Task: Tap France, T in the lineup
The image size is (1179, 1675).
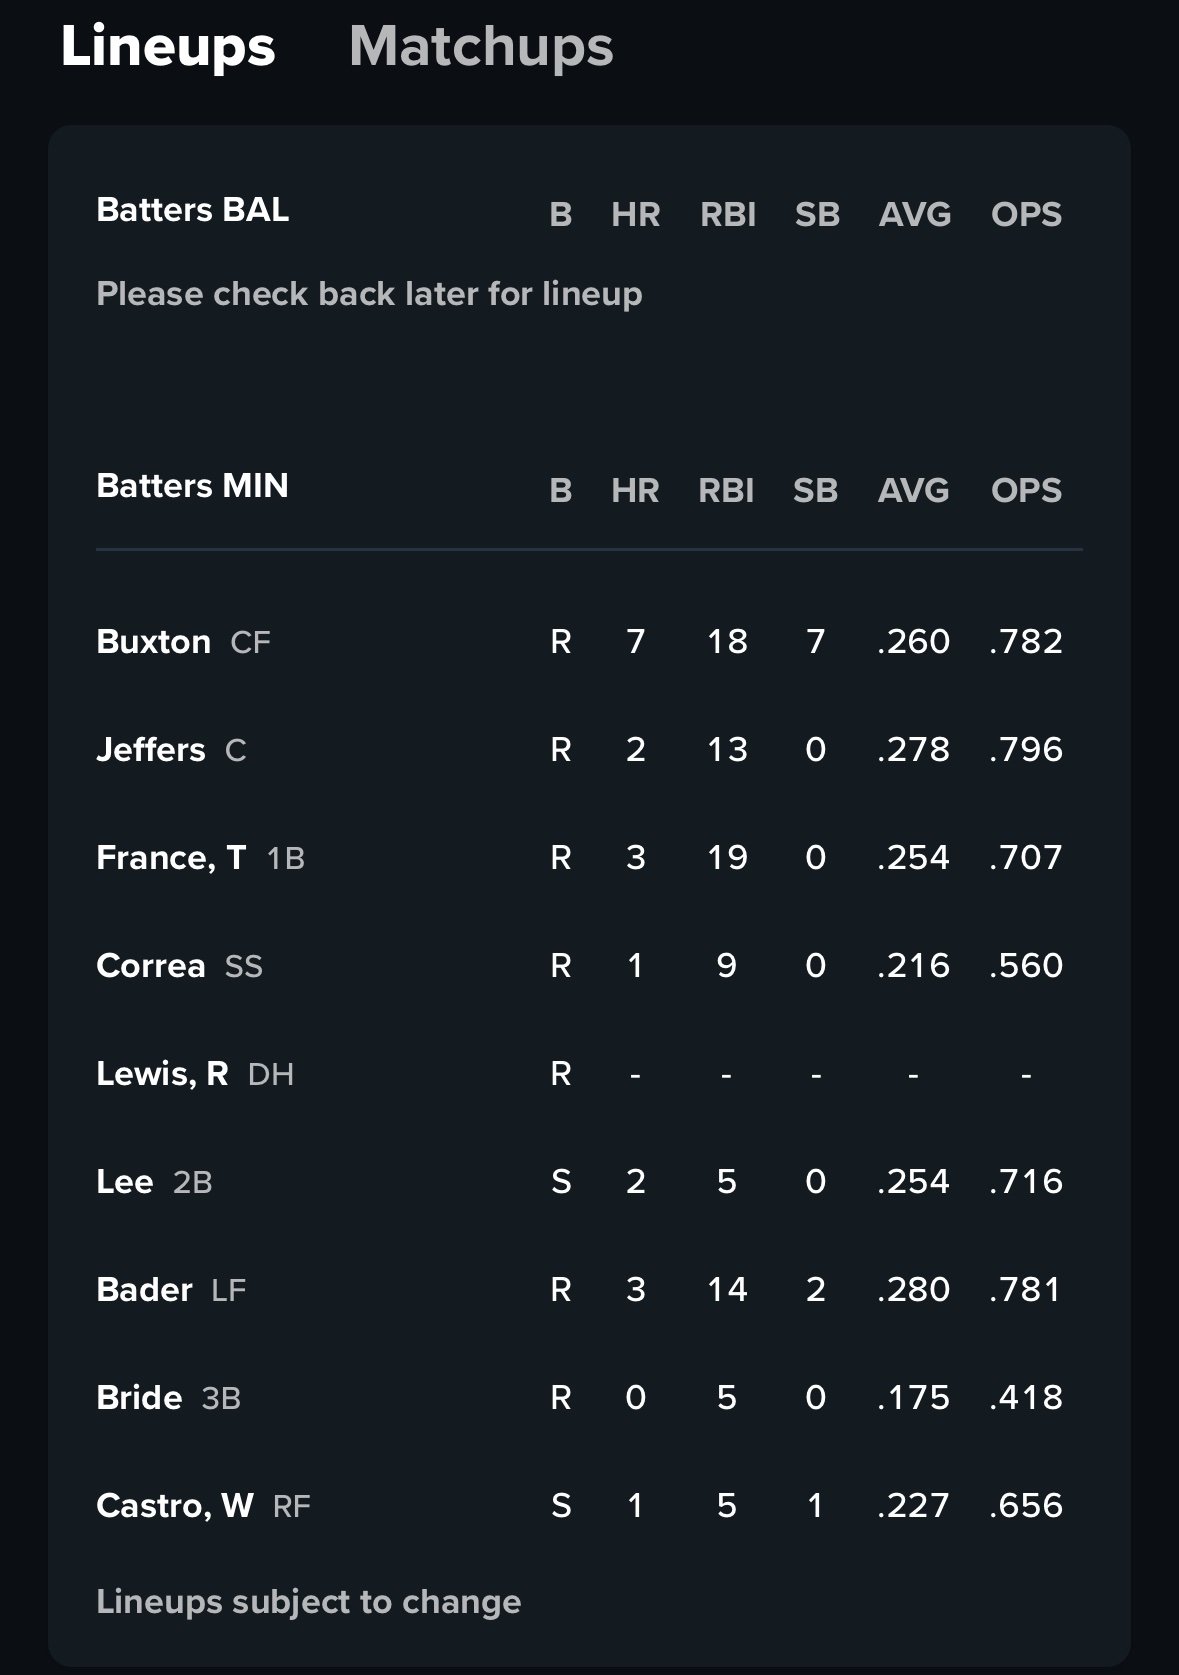Action: [171, 858]
